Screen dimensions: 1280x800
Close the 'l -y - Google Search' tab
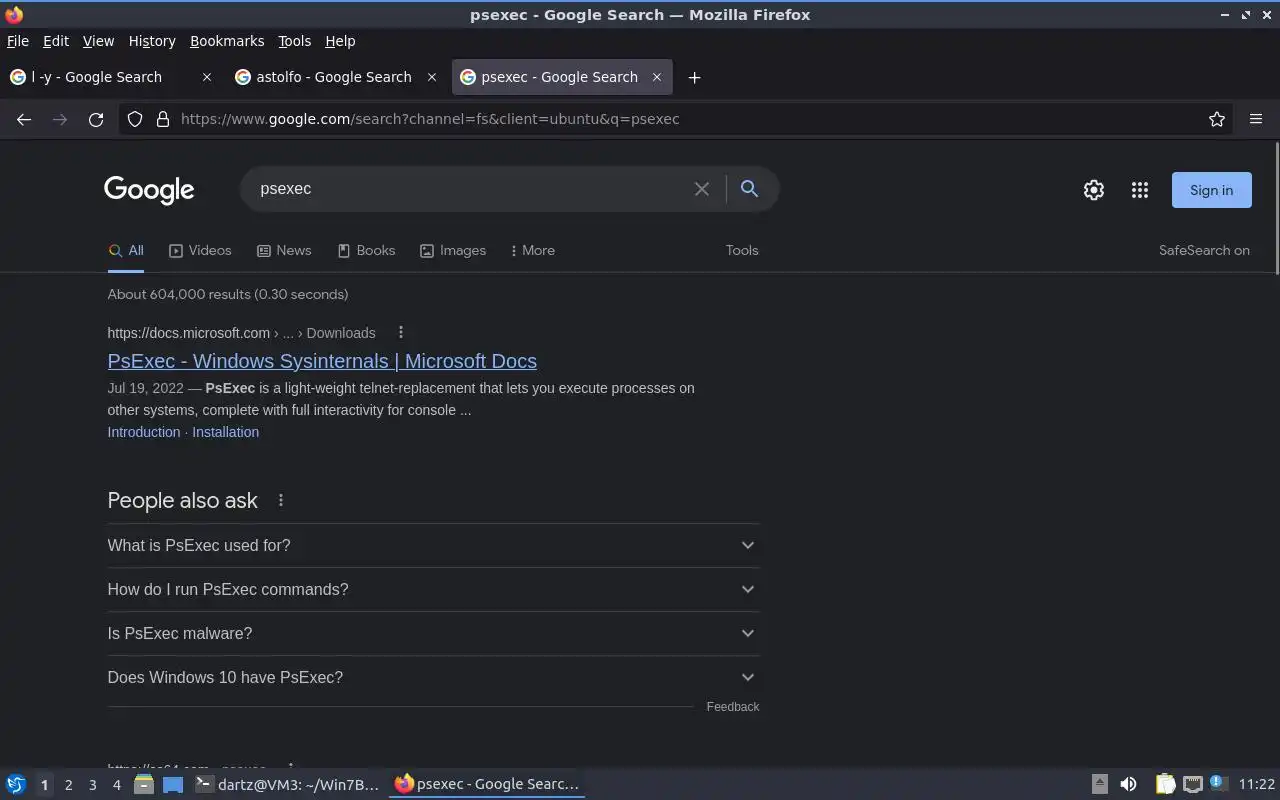(207, 77)
